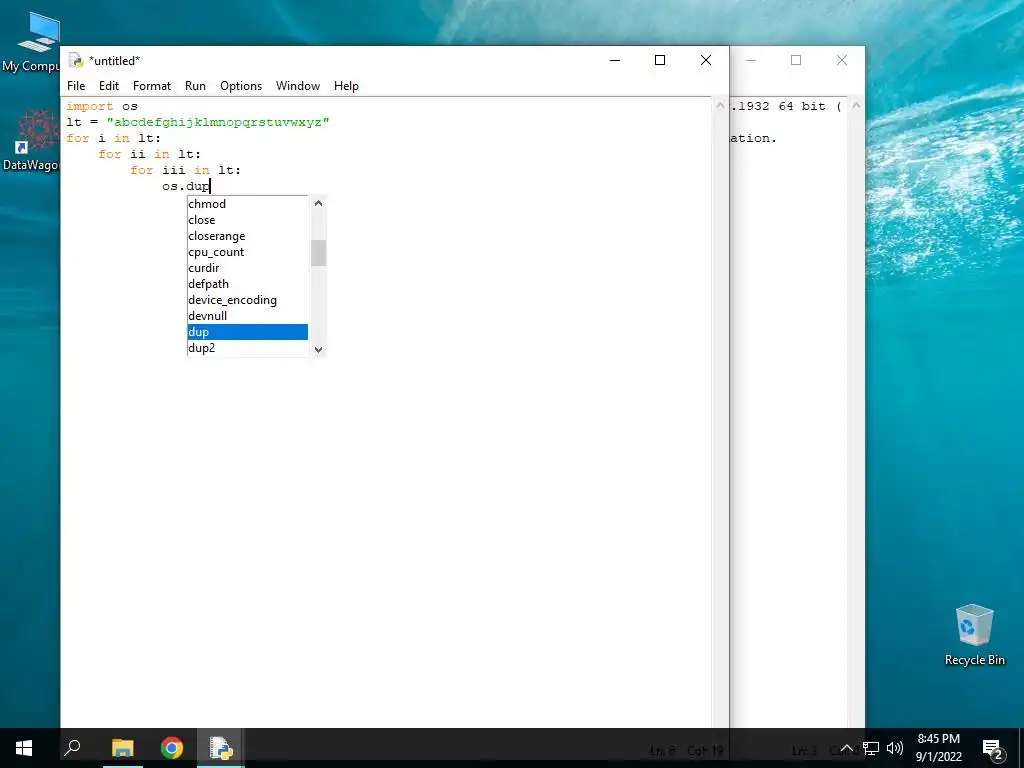Screen dimensions: 1024x768
Task: Select cpu_count in autocomplete list
Action: [248, 252]
